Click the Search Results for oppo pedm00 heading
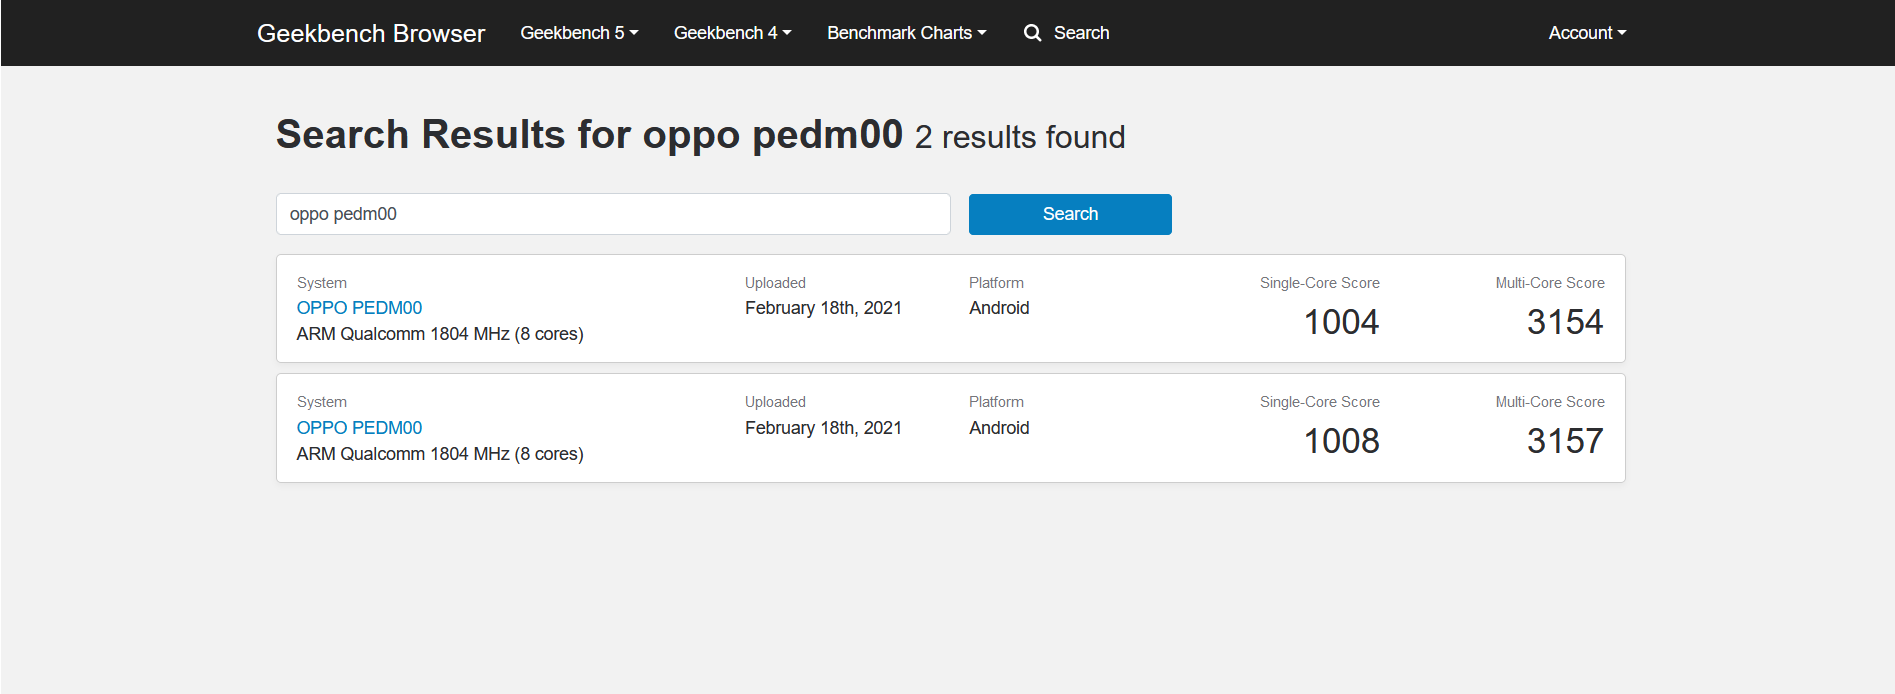 (x=589, y=134)
